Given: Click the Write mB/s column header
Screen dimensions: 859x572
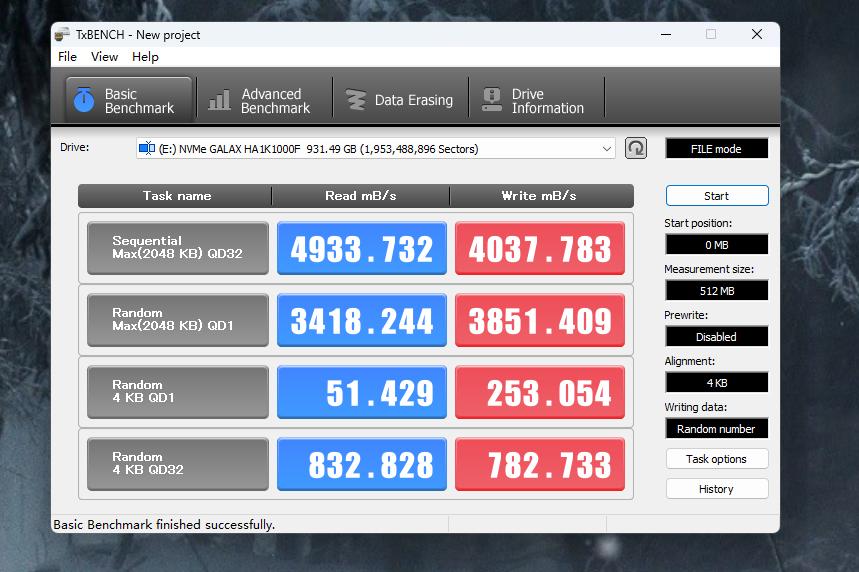Looking at the screenshot, I should pos(541,196).
